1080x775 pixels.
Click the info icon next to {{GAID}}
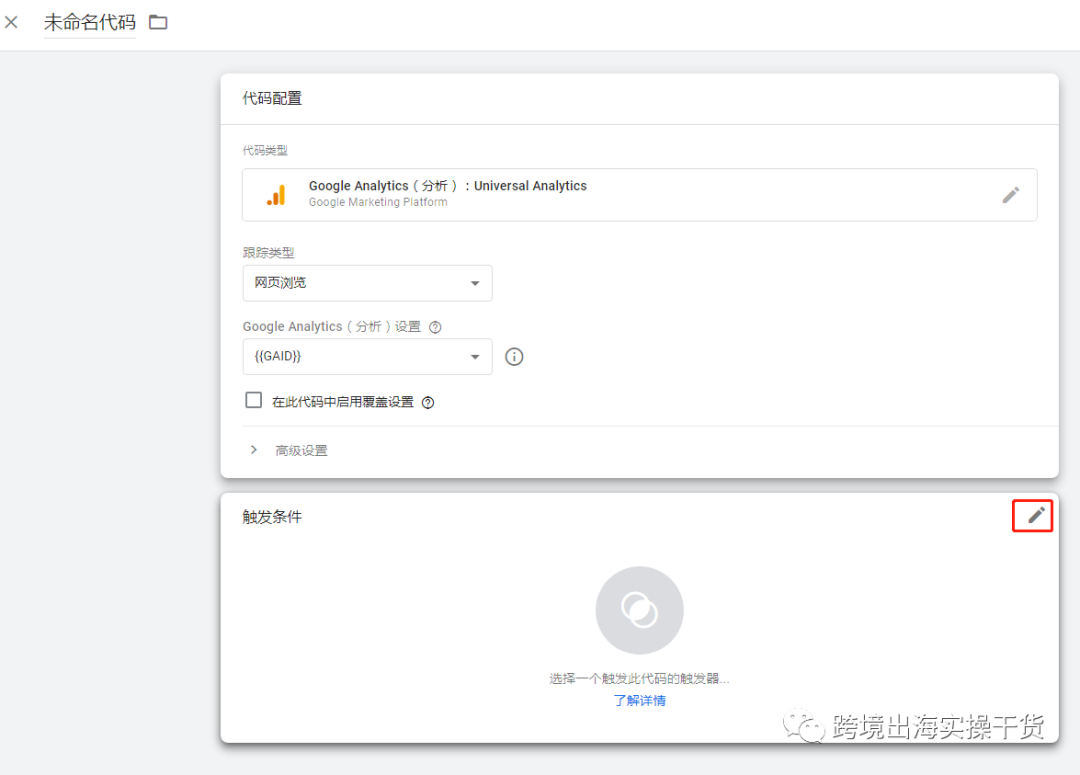tap(514, 356)
